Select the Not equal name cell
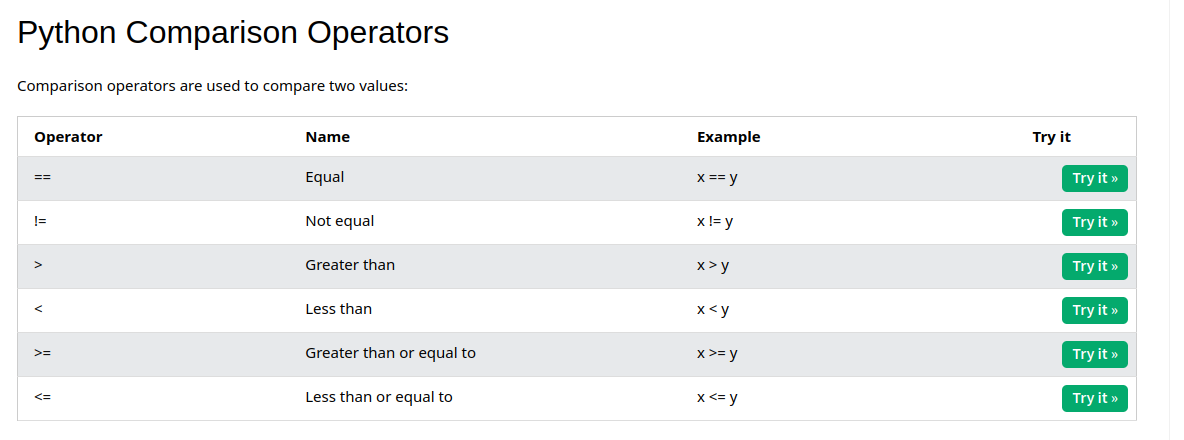Screen dimensions: 1184x440 (340, 221)
